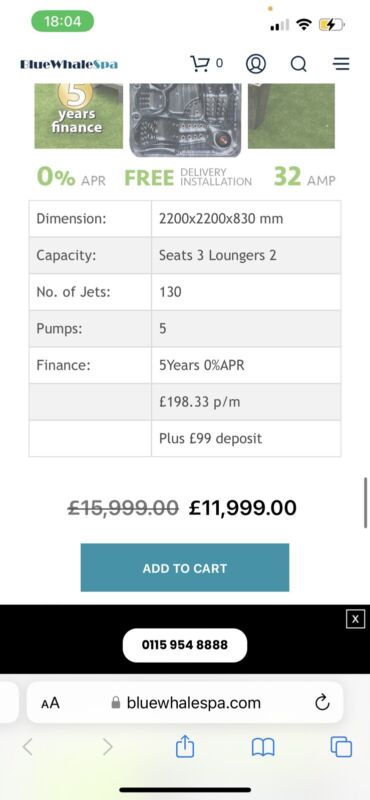This screenshot has height=800, width=370.
Task: View the hot tub top-down image
Action: 185,120
